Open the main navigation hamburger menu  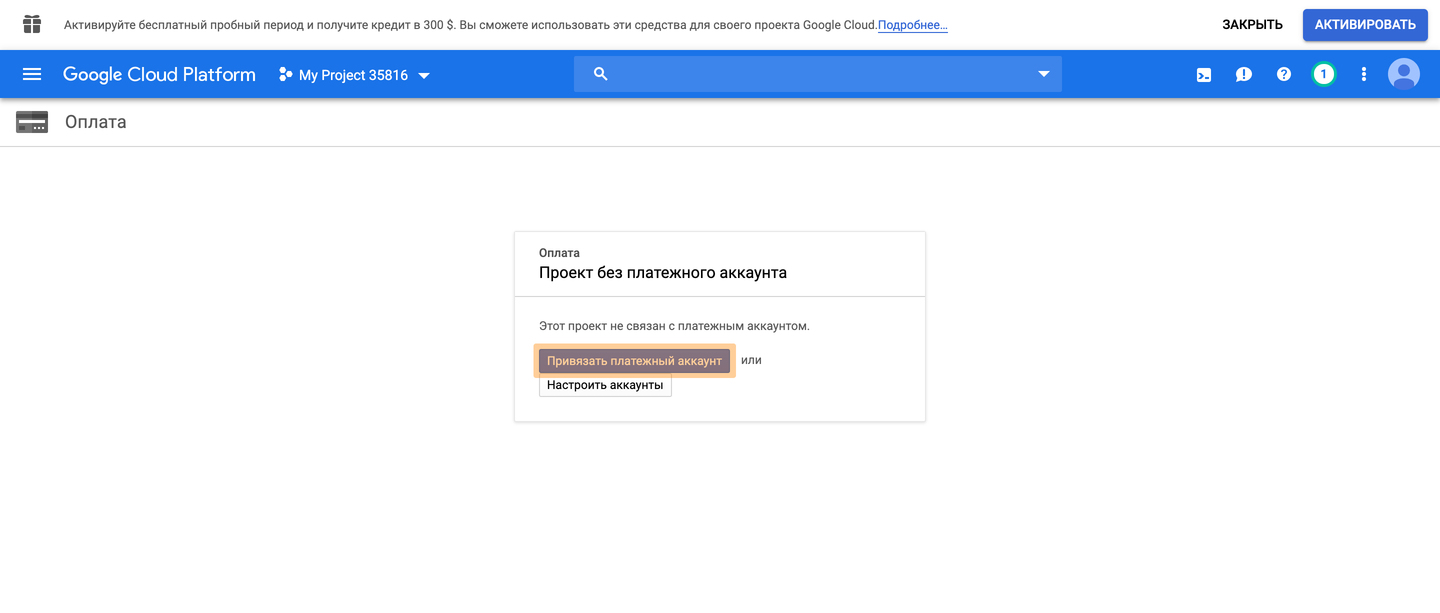tap(32, 74)
